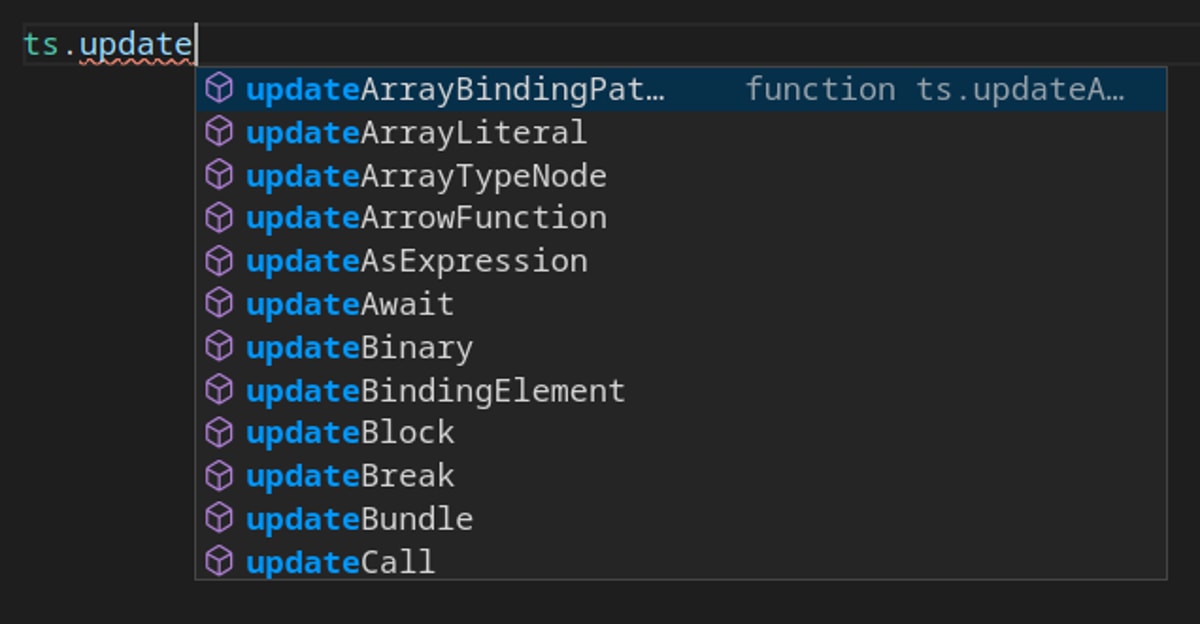Image resolution: width=1200 pixels, height=624 pixels.
Task: Click the cube icon beside updateArrayLiteral
Action: tap(218, 132)
